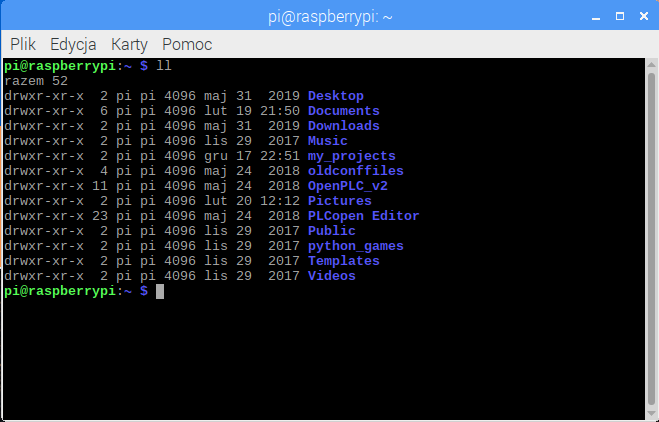
Task: Click the Downloads directory entry
Action: pos(344,126)
